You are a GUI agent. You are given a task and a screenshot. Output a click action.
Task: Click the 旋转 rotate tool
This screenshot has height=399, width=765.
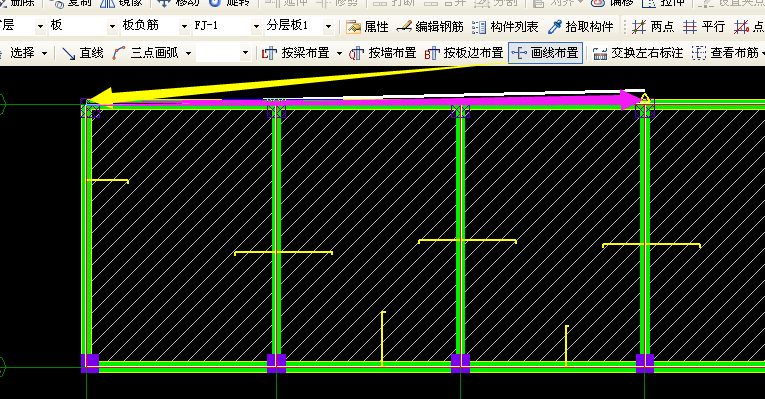229,3
